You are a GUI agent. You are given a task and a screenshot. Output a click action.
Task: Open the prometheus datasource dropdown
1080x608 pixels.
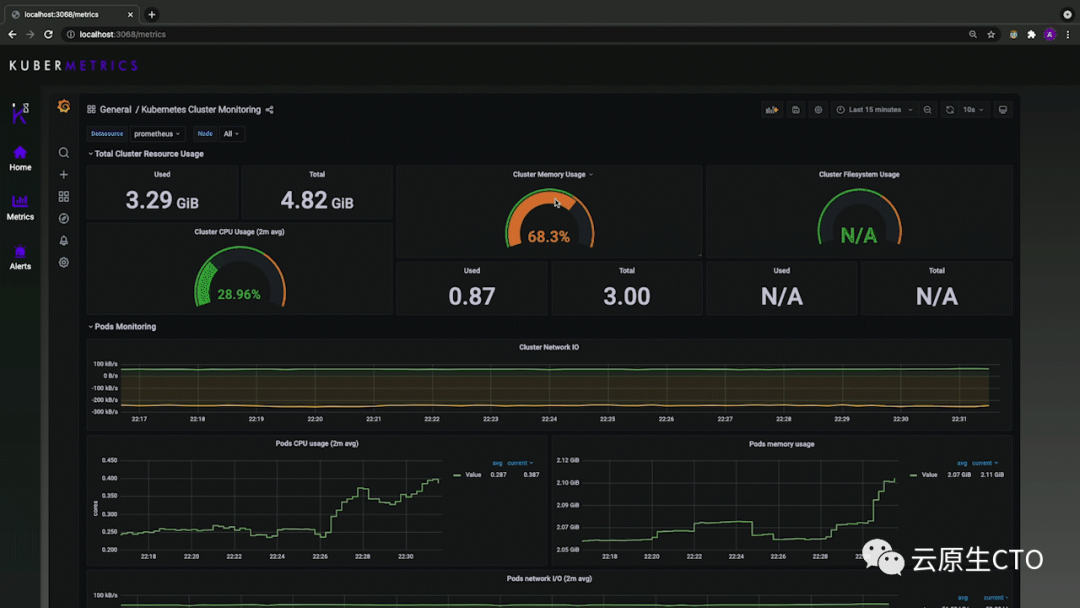(157, 134)
